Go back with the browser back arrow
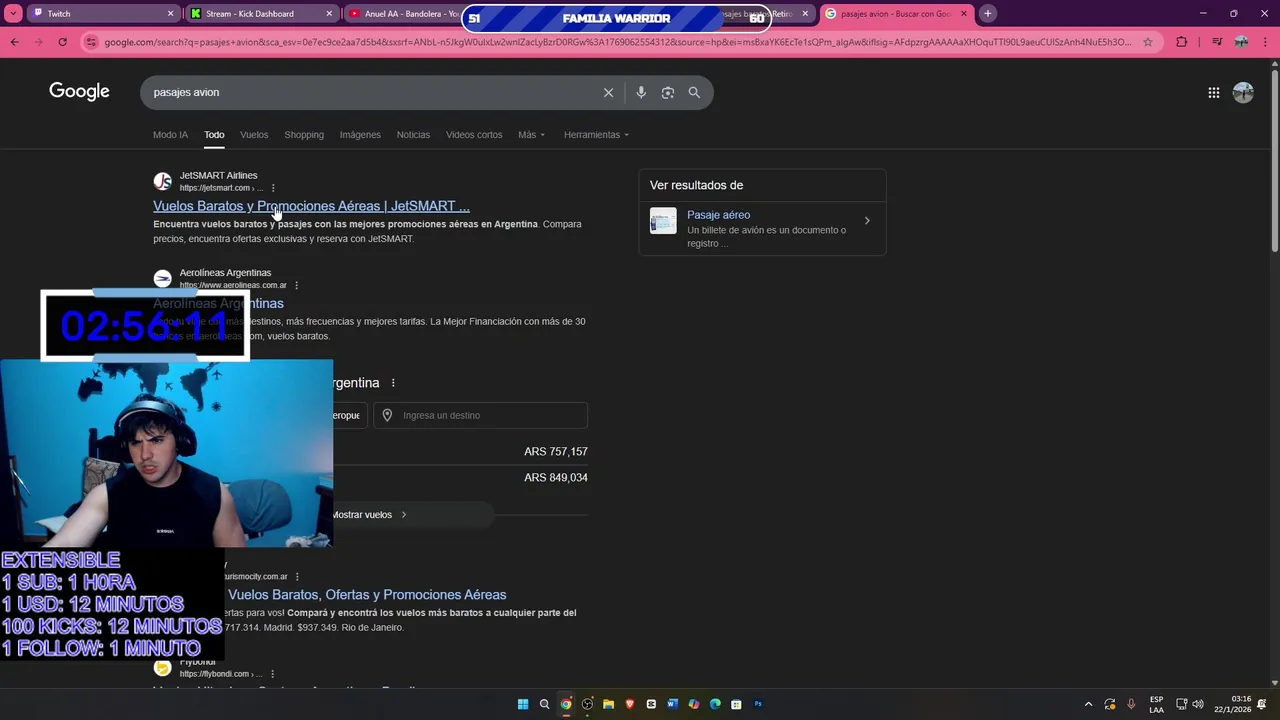Image resolution: width=1280 pixels, height=720 pixels. pyautogui.click(x=15, y=42)
